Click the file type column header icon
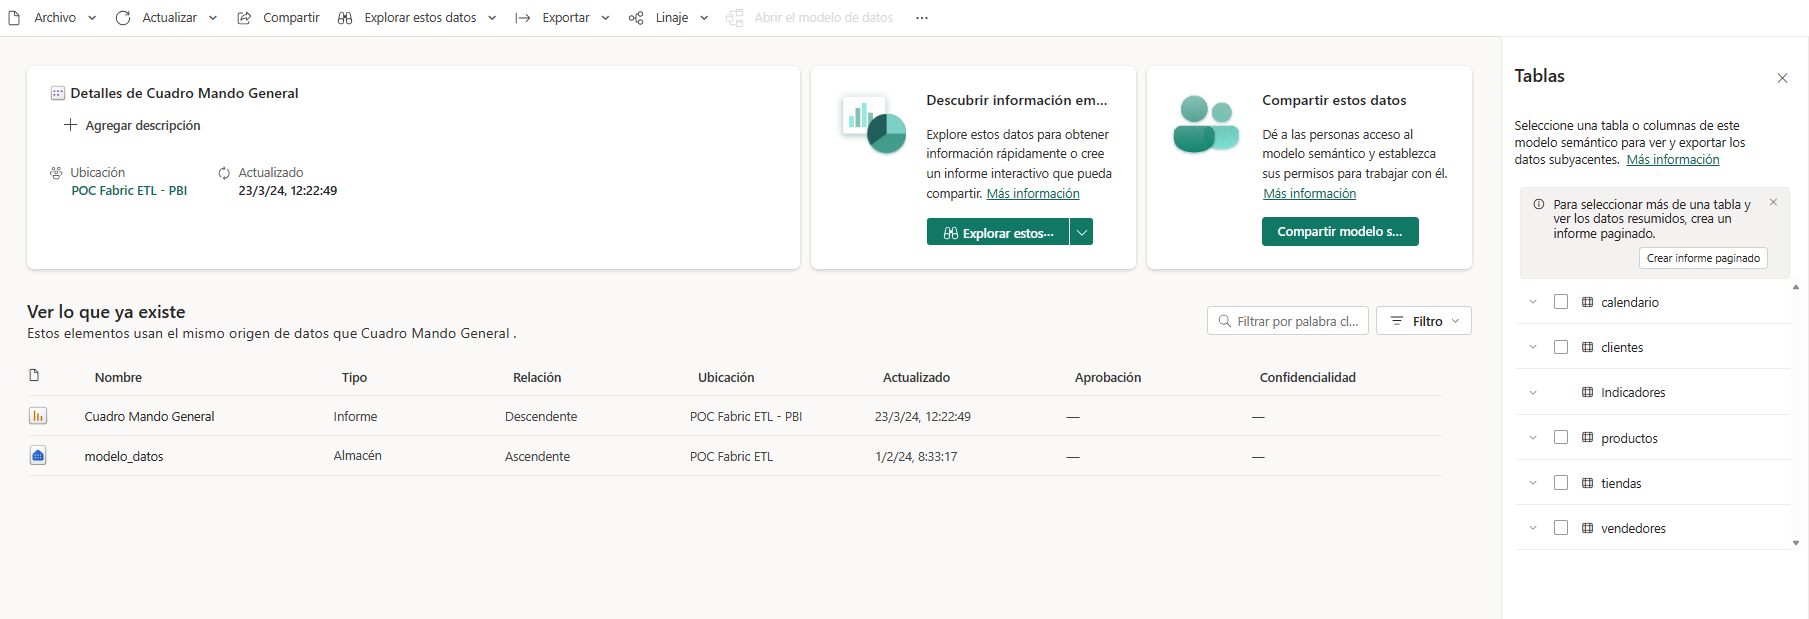This screenshot has width=1809, height=619. tap(34, 376)
